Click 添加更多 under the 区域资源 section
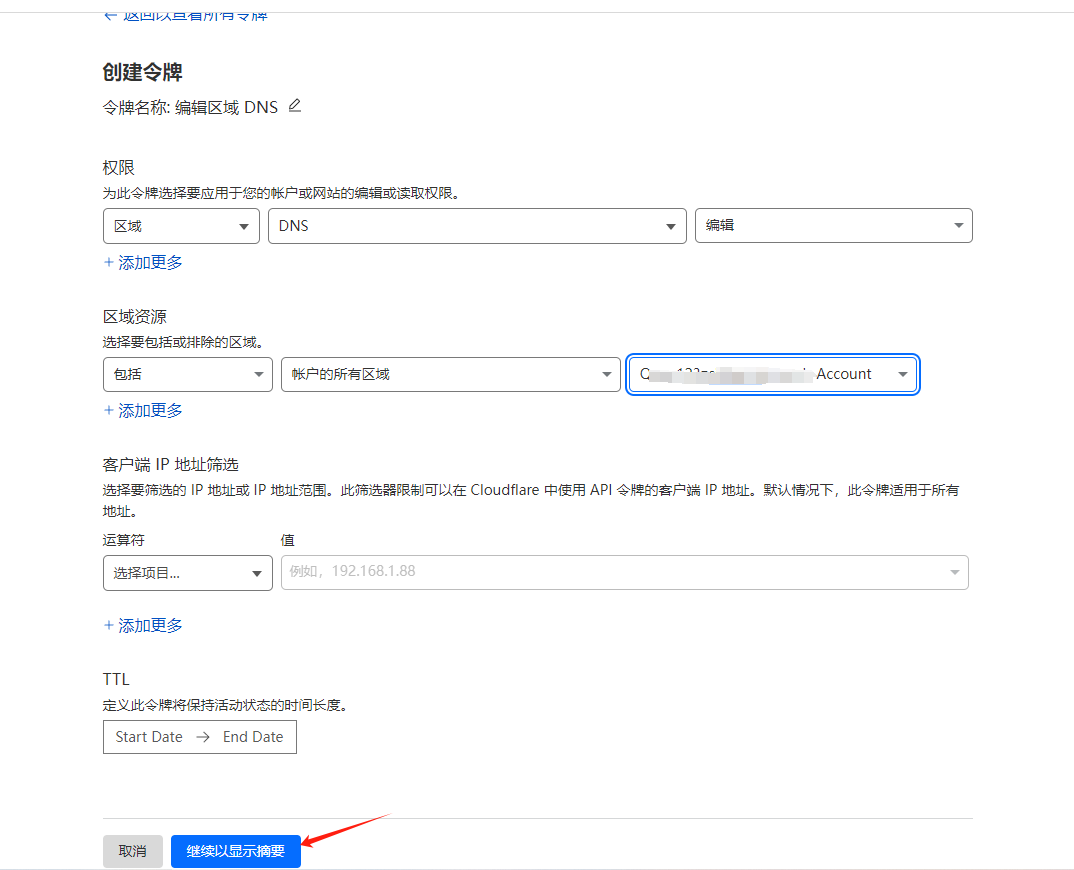The height and width of the screenshot is (870, 1074). [143, 411]
